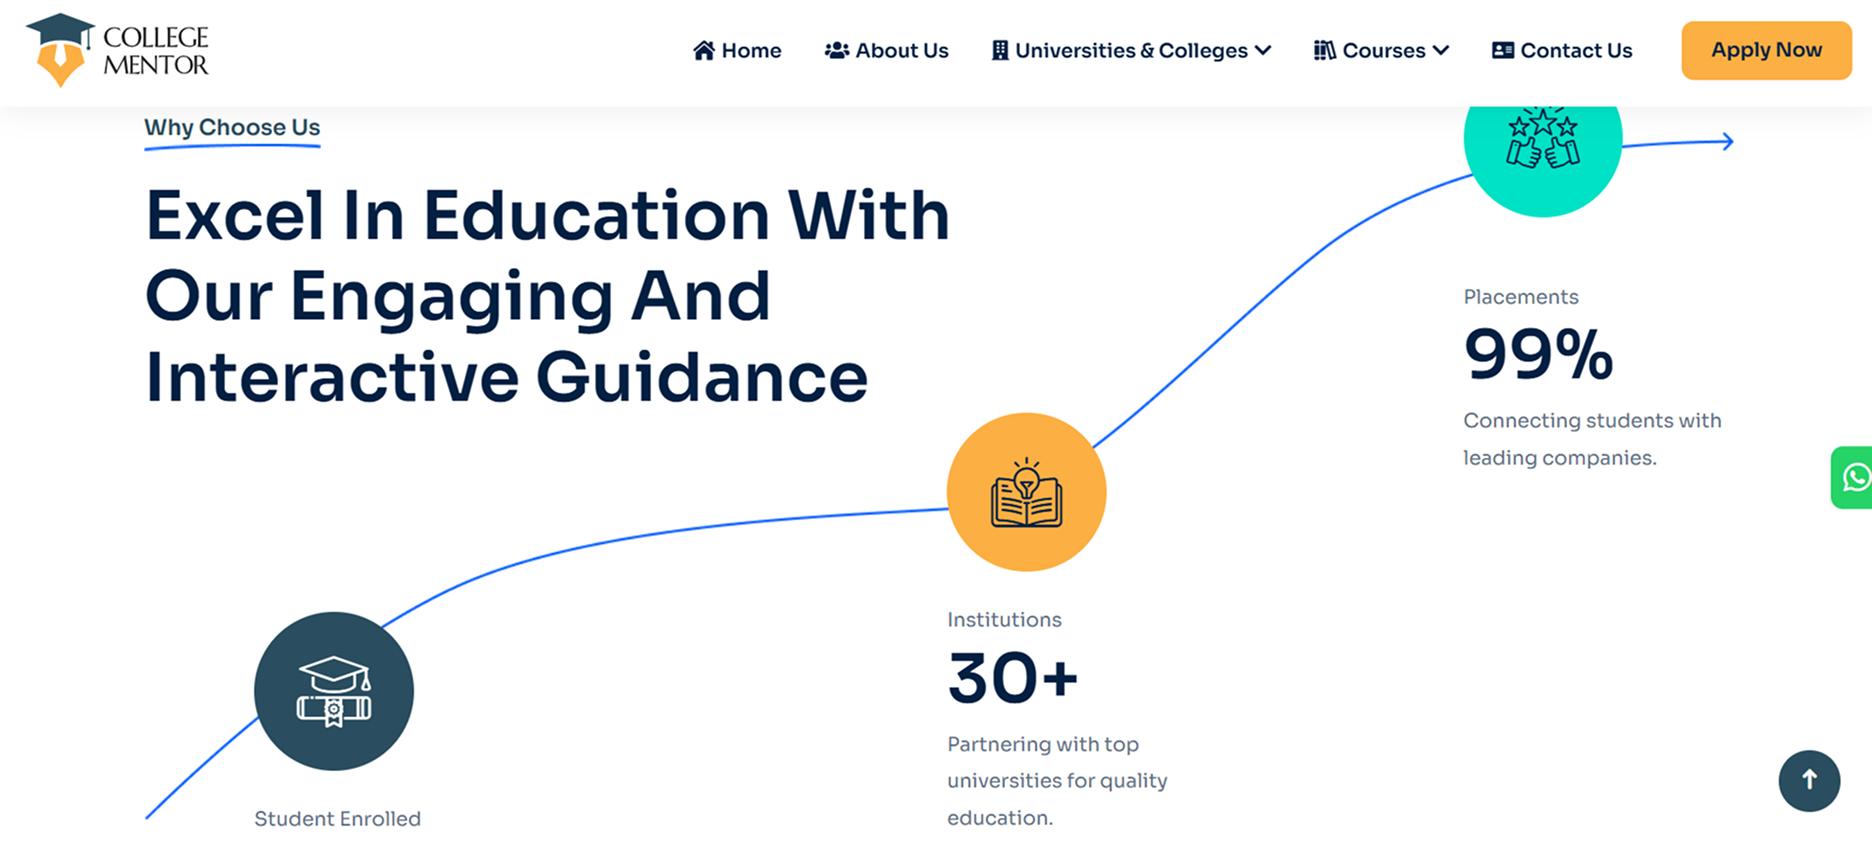Viewport: 1872px width, 844px height.
Task: Click the building icon beside Universities & Colleges
Action: (999, 50)
